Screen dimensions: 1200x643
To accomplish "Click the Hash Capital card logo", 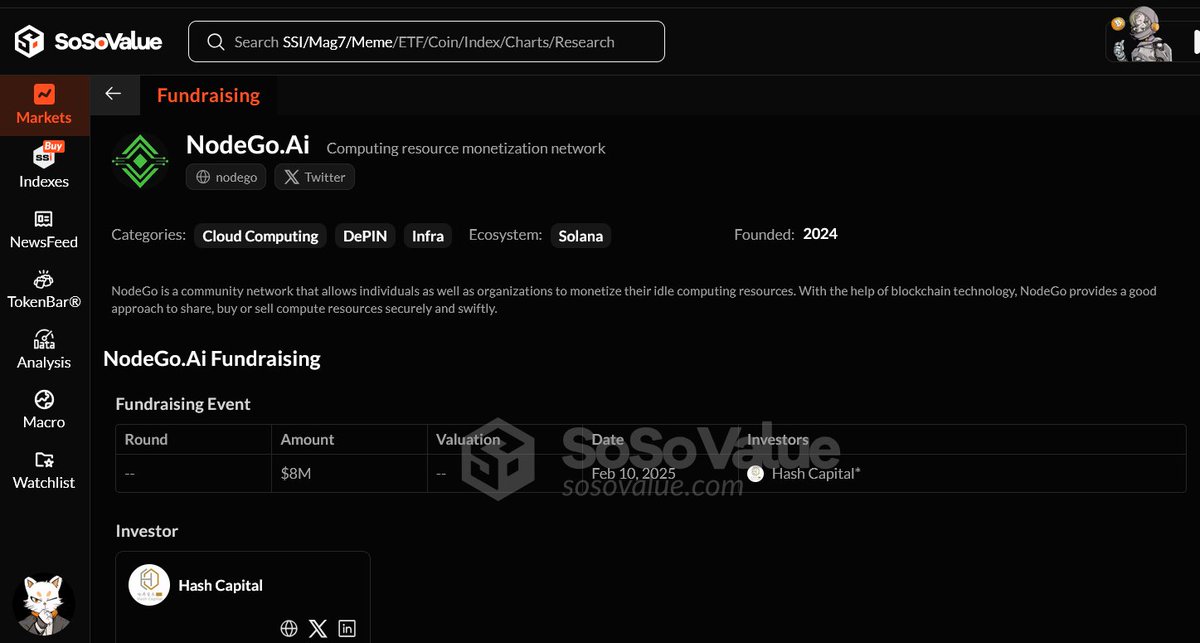I will click(149, 585).
